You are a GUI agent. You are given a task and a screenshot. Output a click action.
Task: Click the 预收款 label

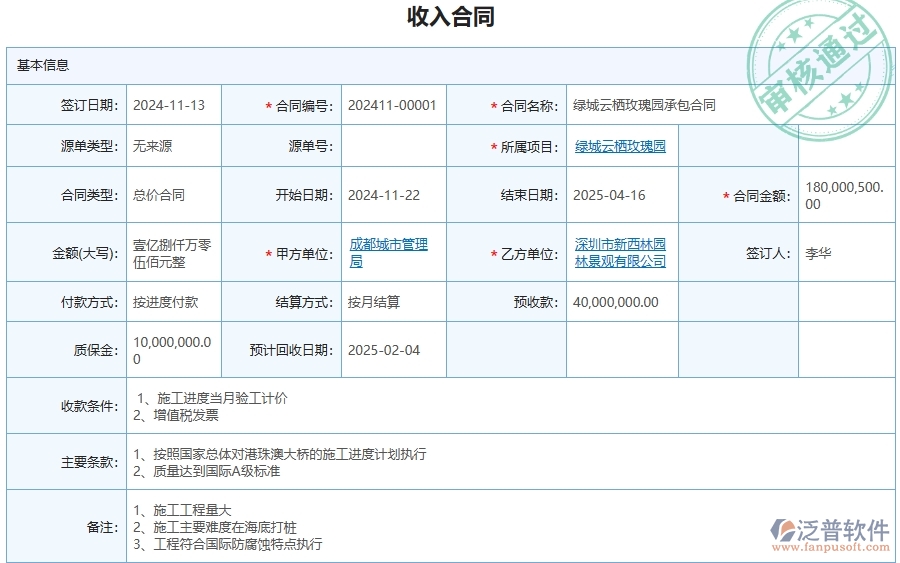tap(536, 302)
